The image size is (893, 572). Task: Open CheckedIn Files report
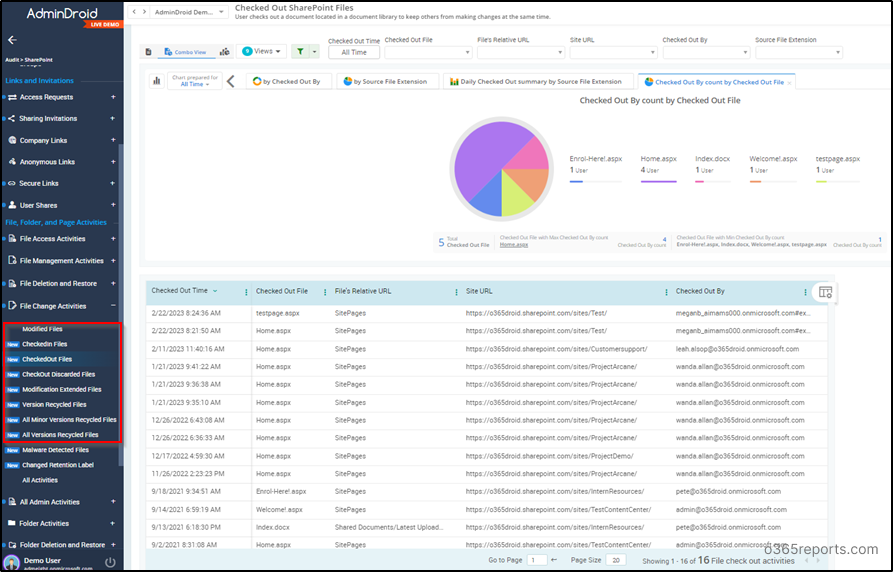[x=44, y=344]
